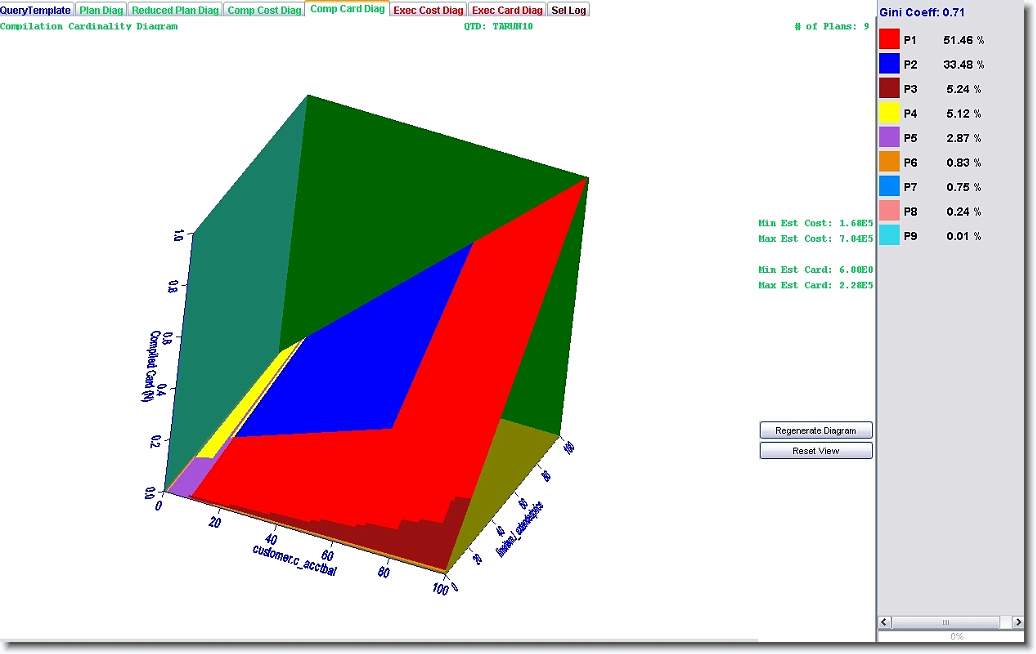Select the orange P6 legend swatch
Image resolution: width=1036 pixels, height=654 pixels.
(x=889, y=162)
